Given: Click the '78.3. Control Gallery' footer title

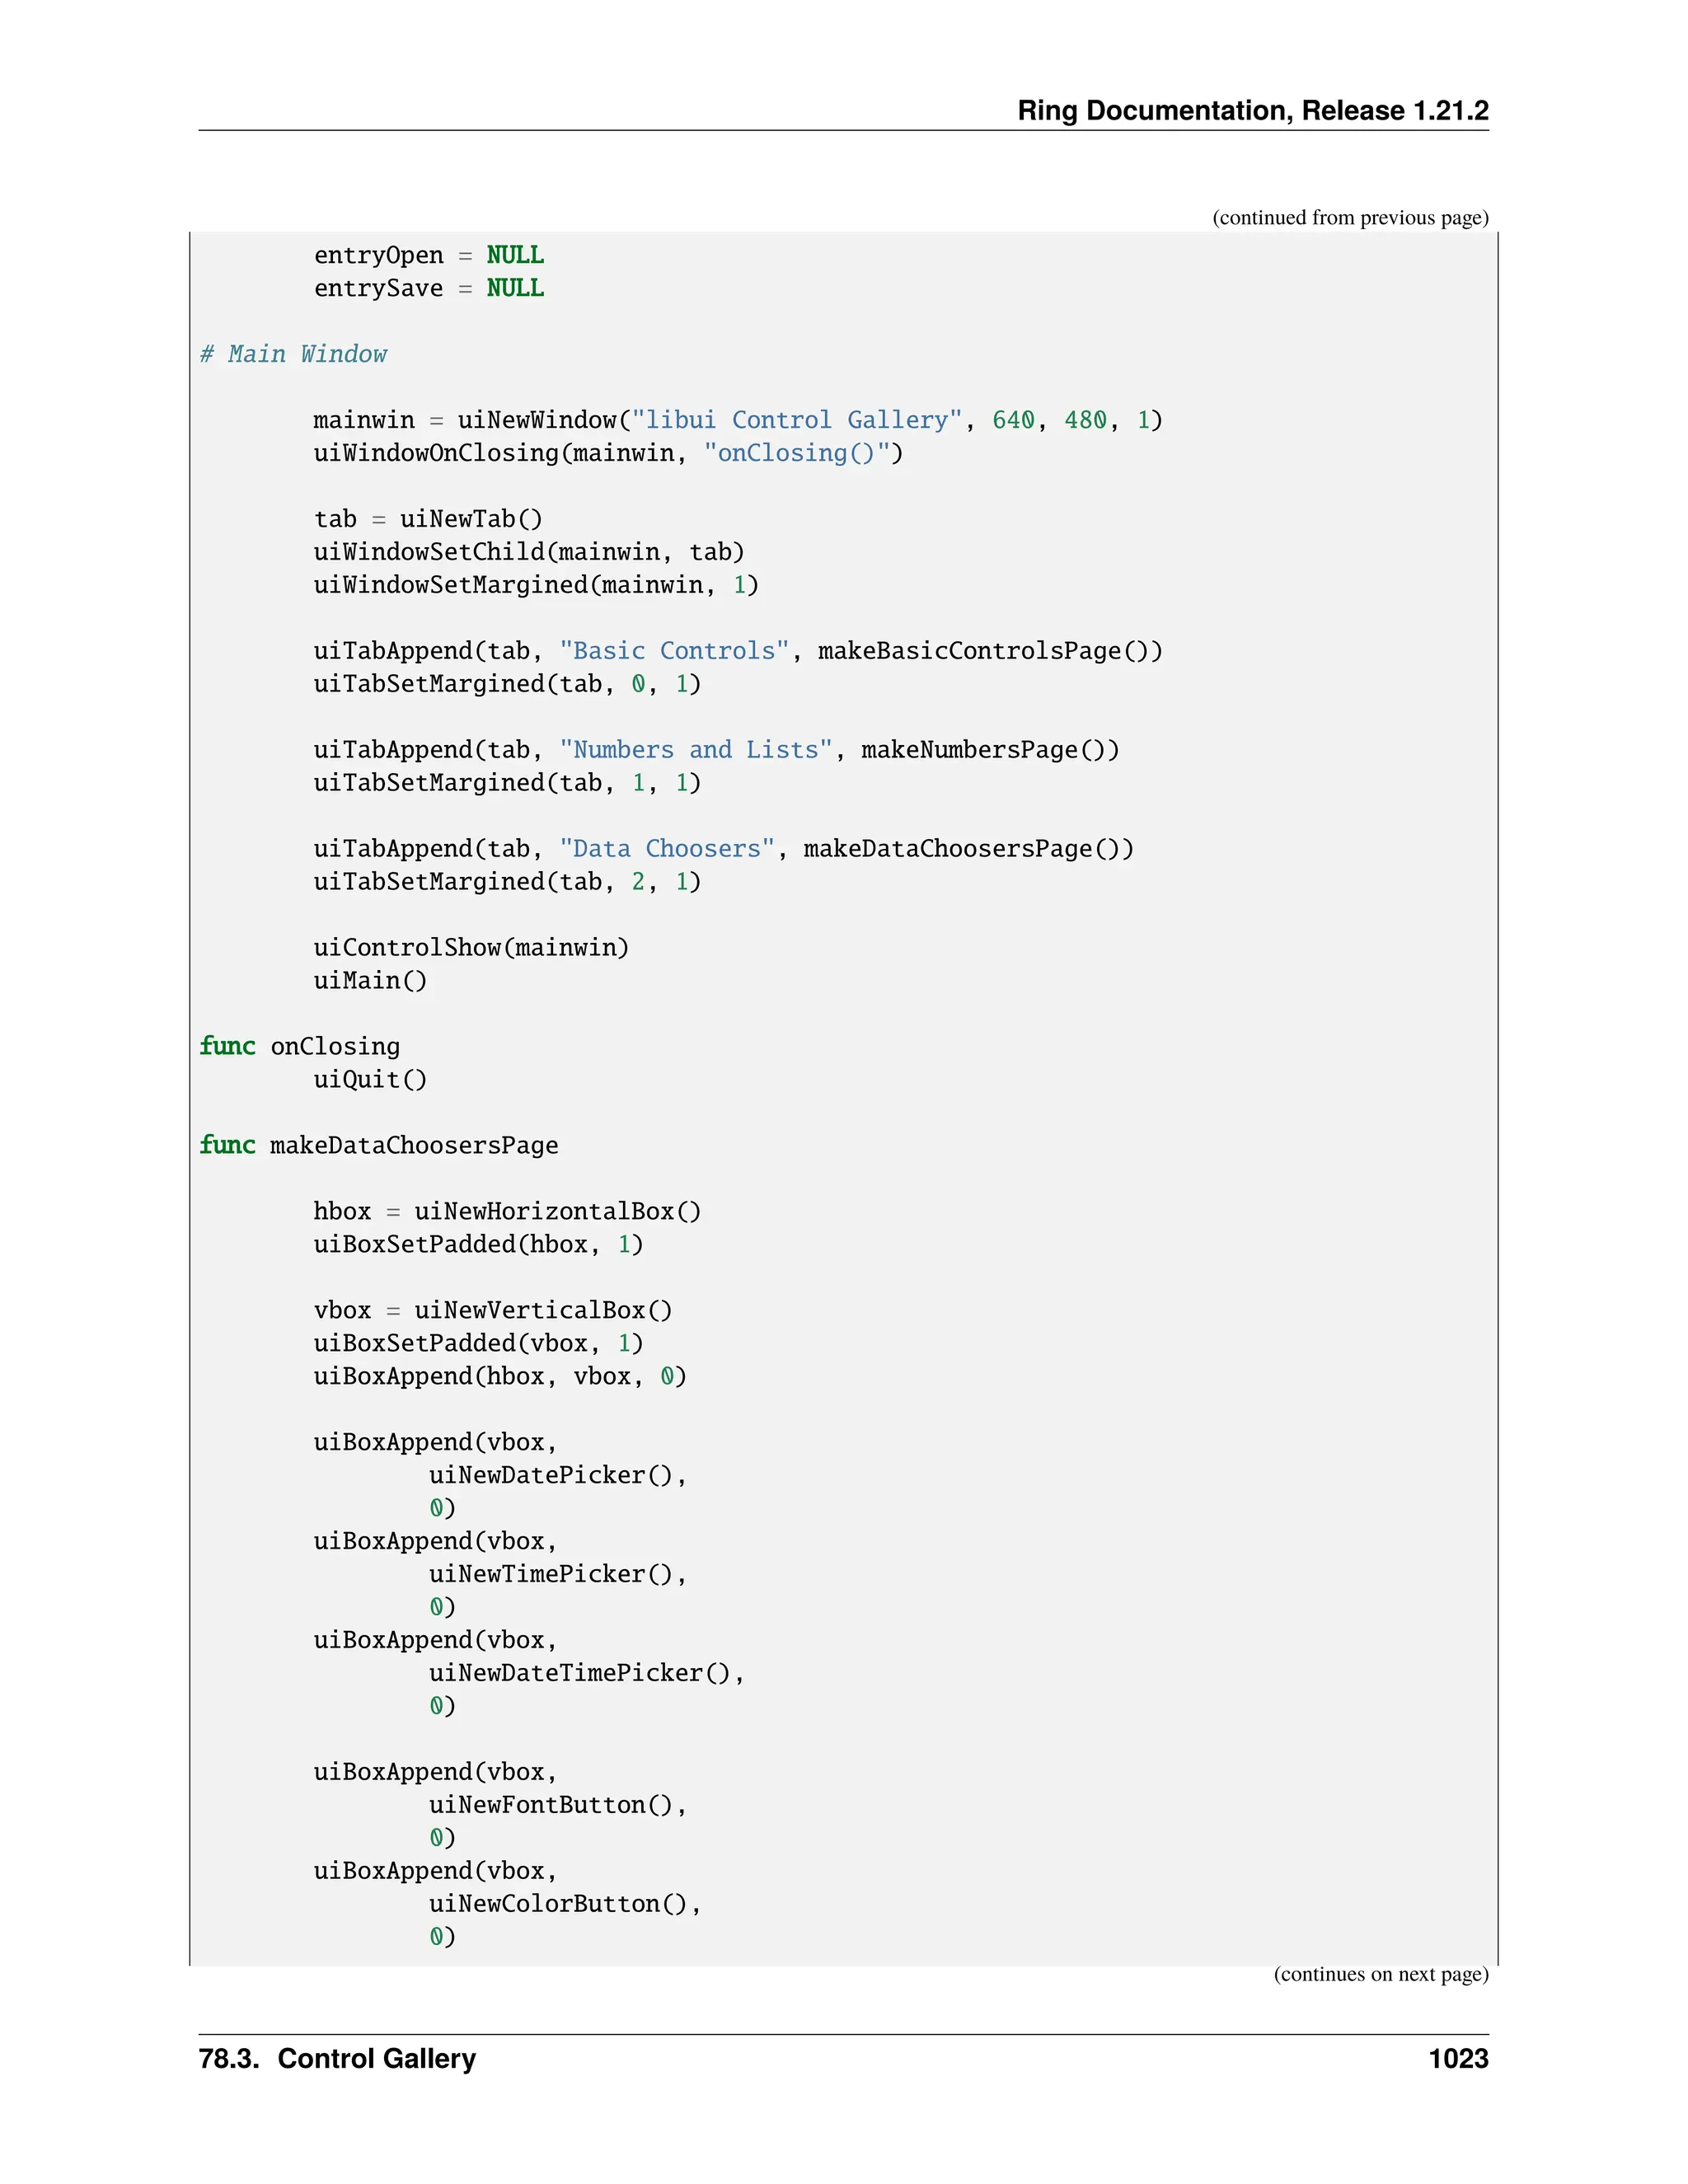Looking at the screenshot, I should pyautogui.click(x=337, y=2059).
